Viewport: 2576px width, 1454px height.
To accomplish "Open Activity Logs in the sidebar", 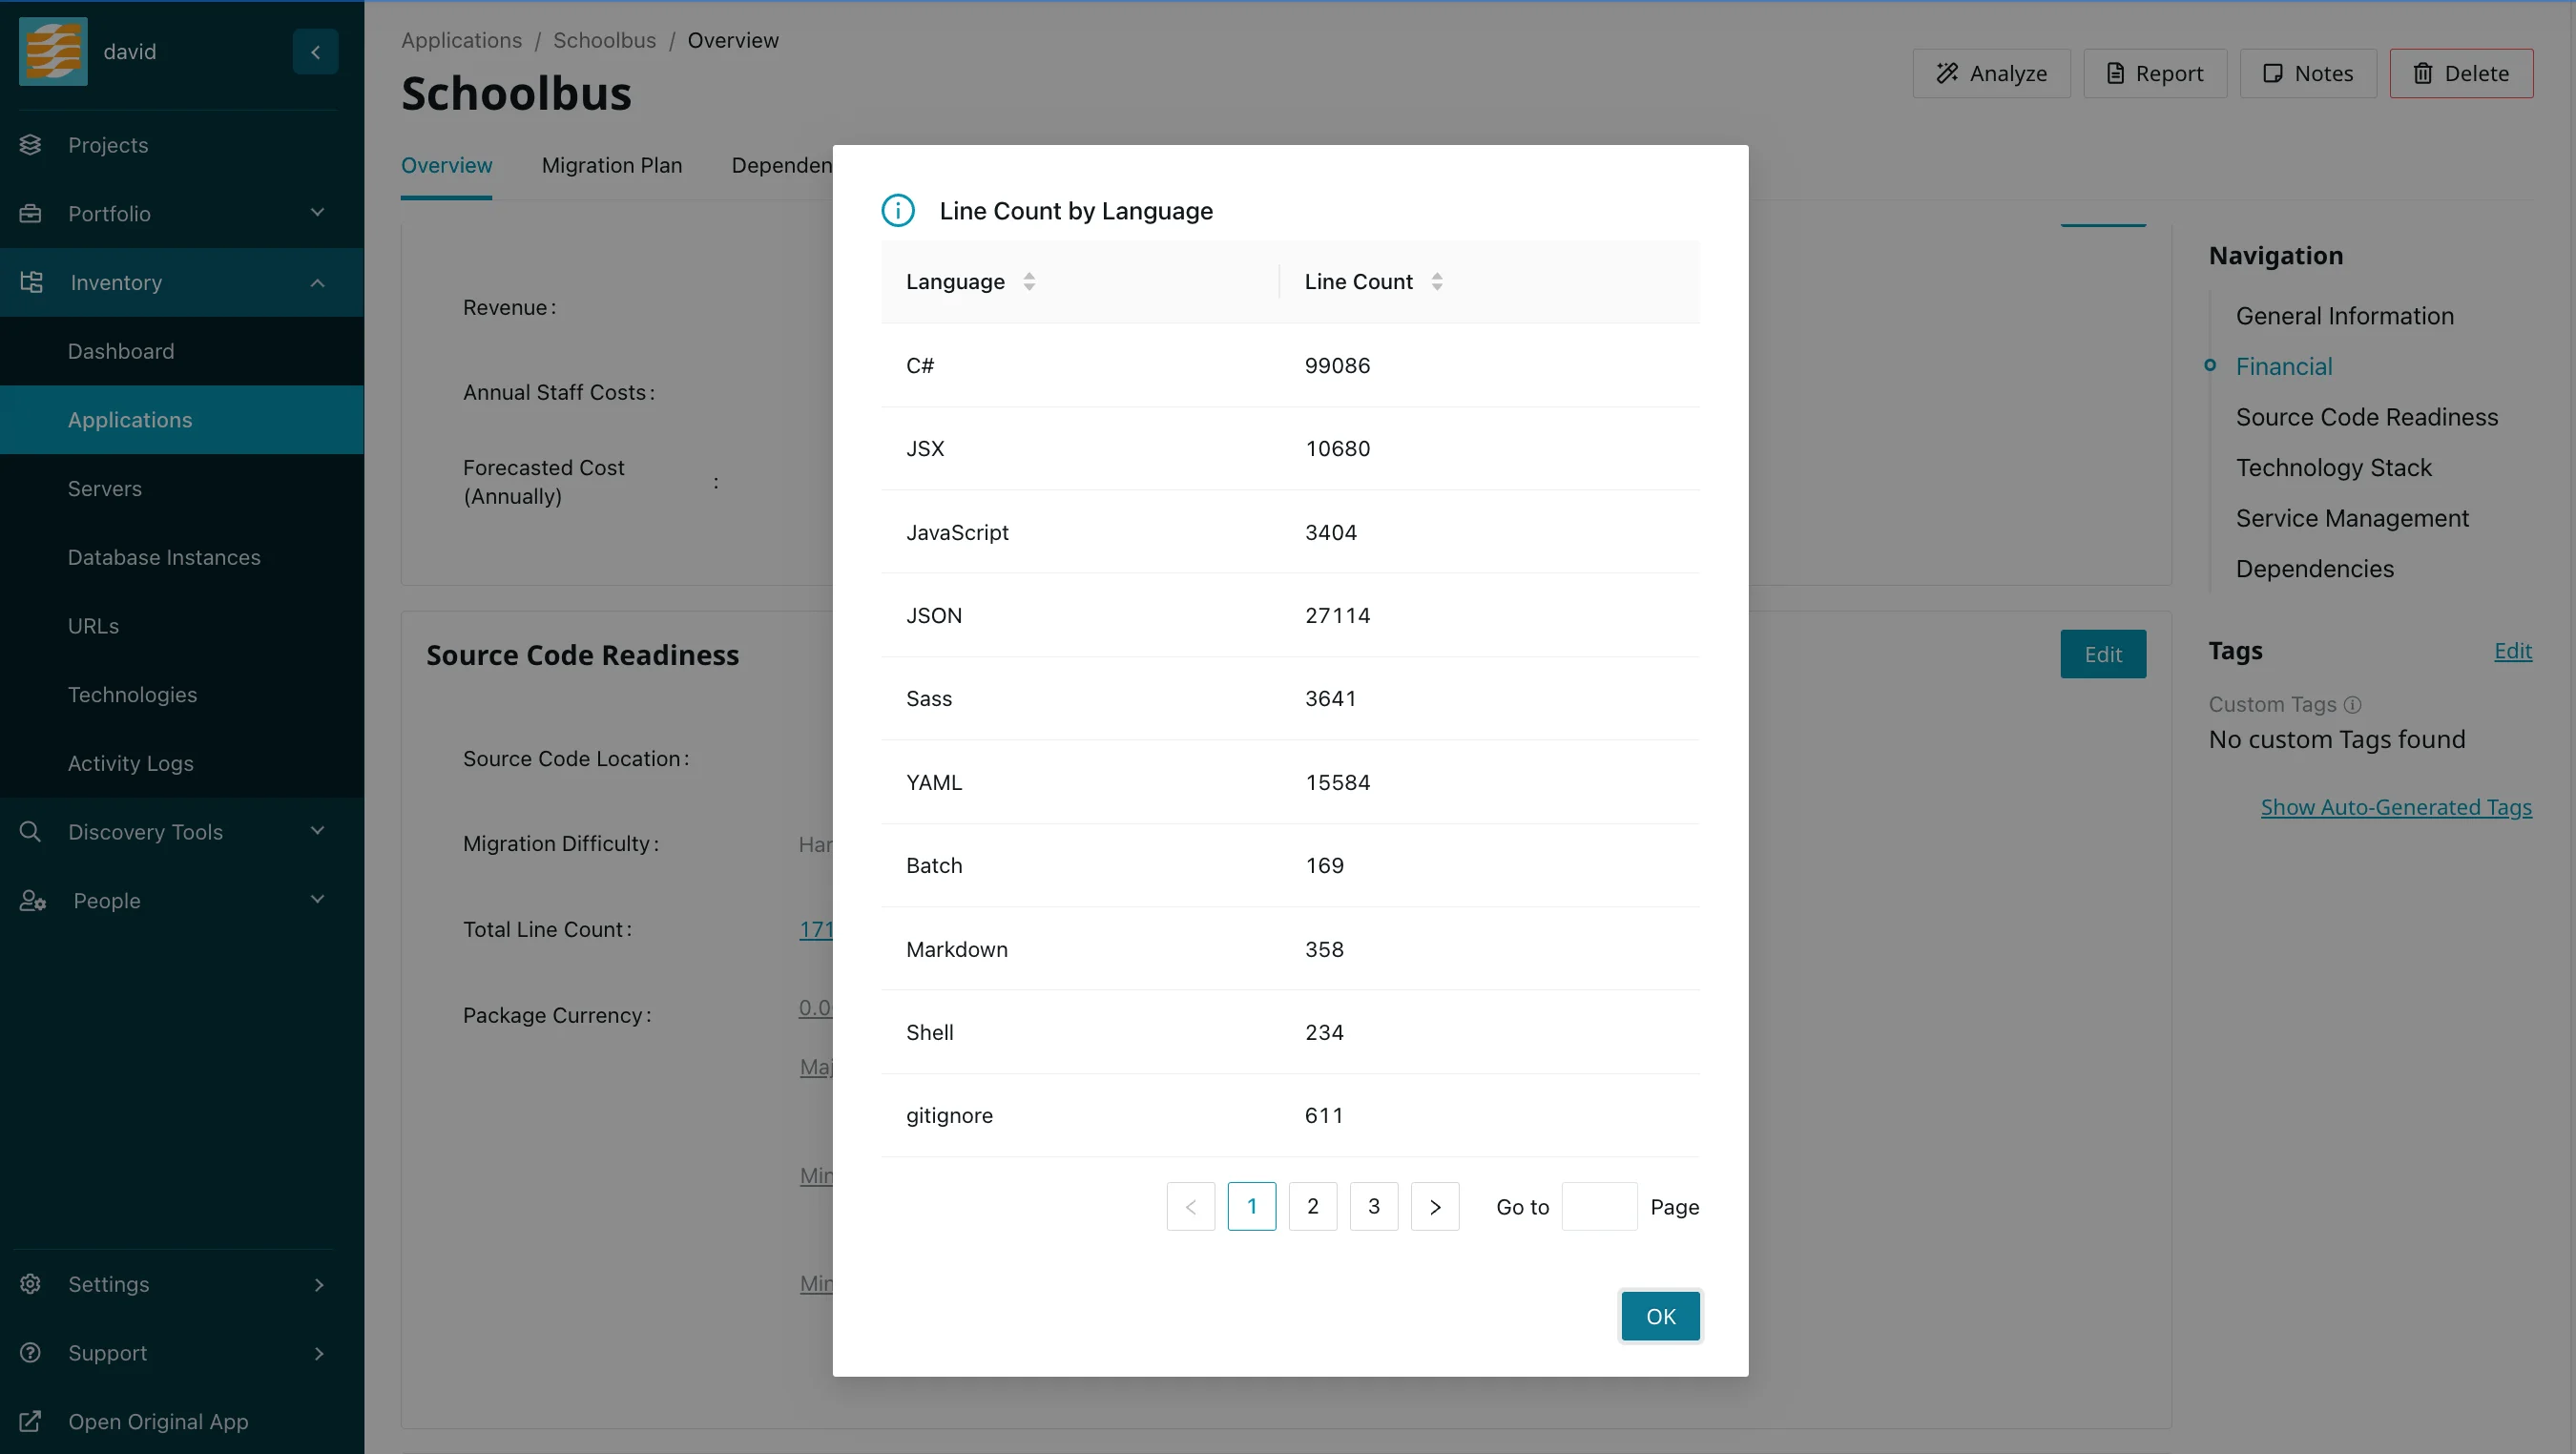I will pyautogui.click(x=182, y=763).
